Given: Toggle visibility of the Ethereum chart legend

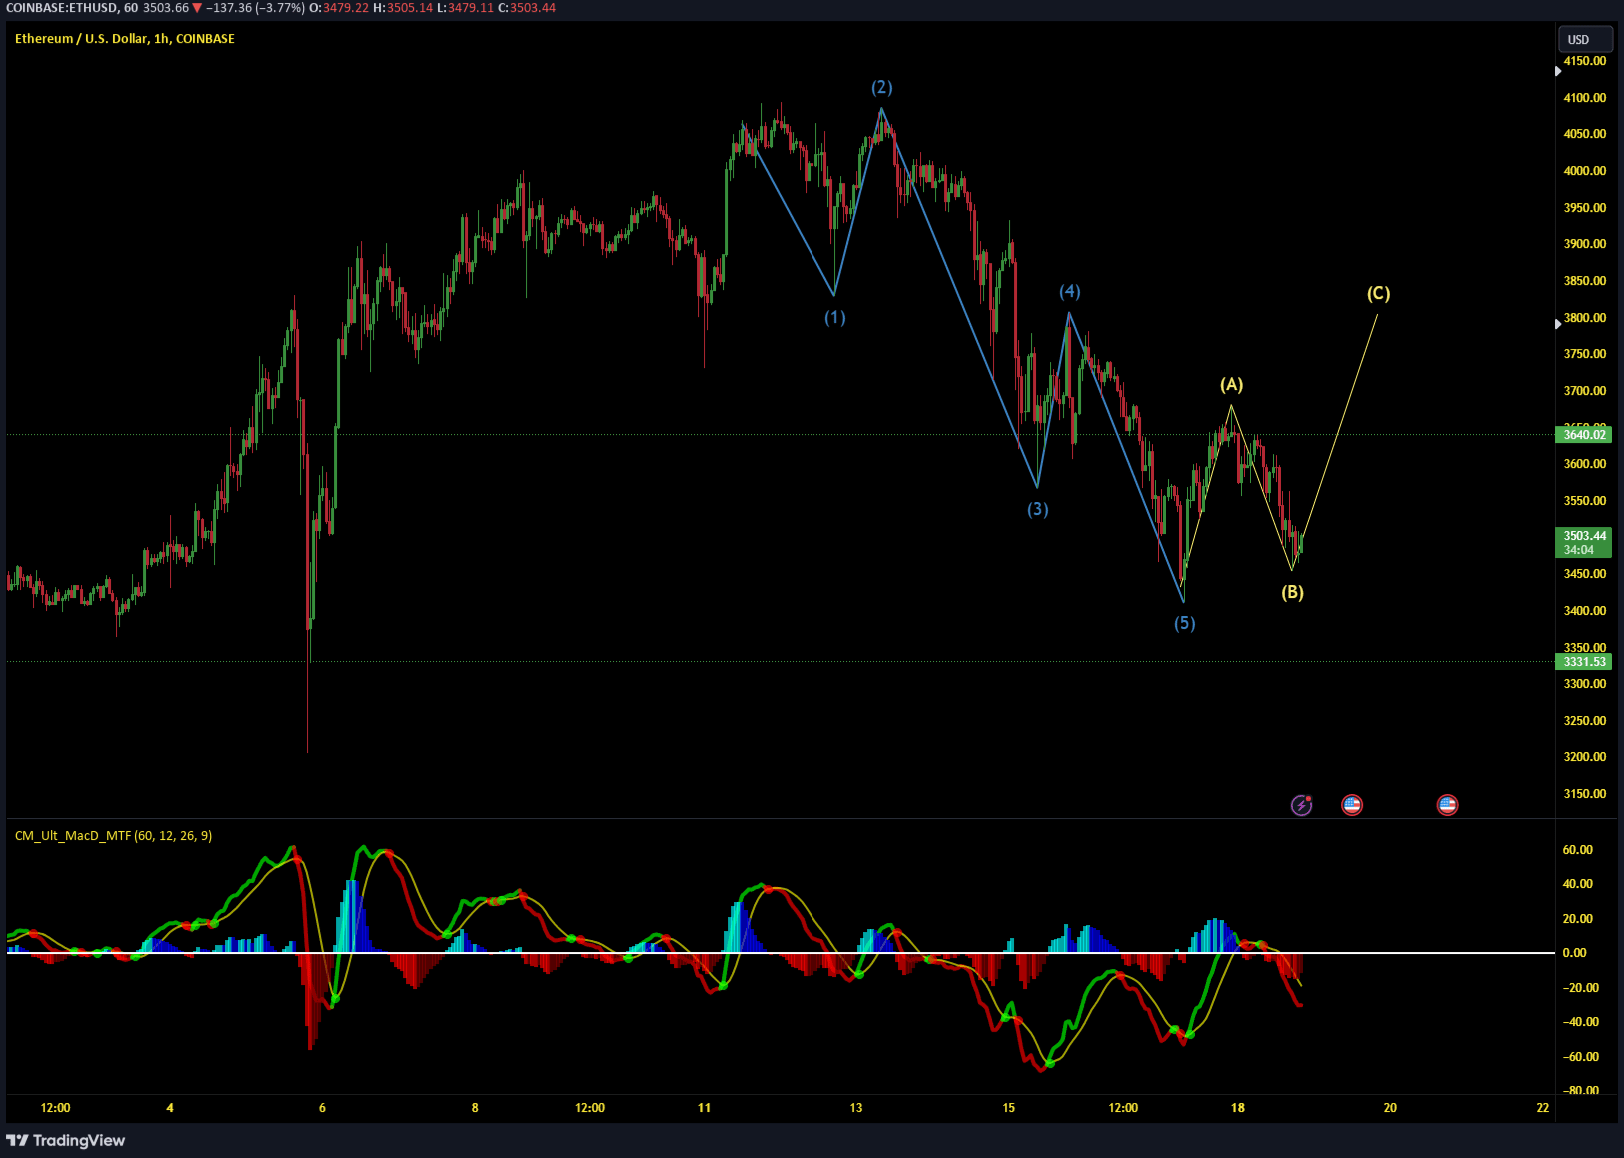Looking at the screenshot, I should [x=124, y=39].
